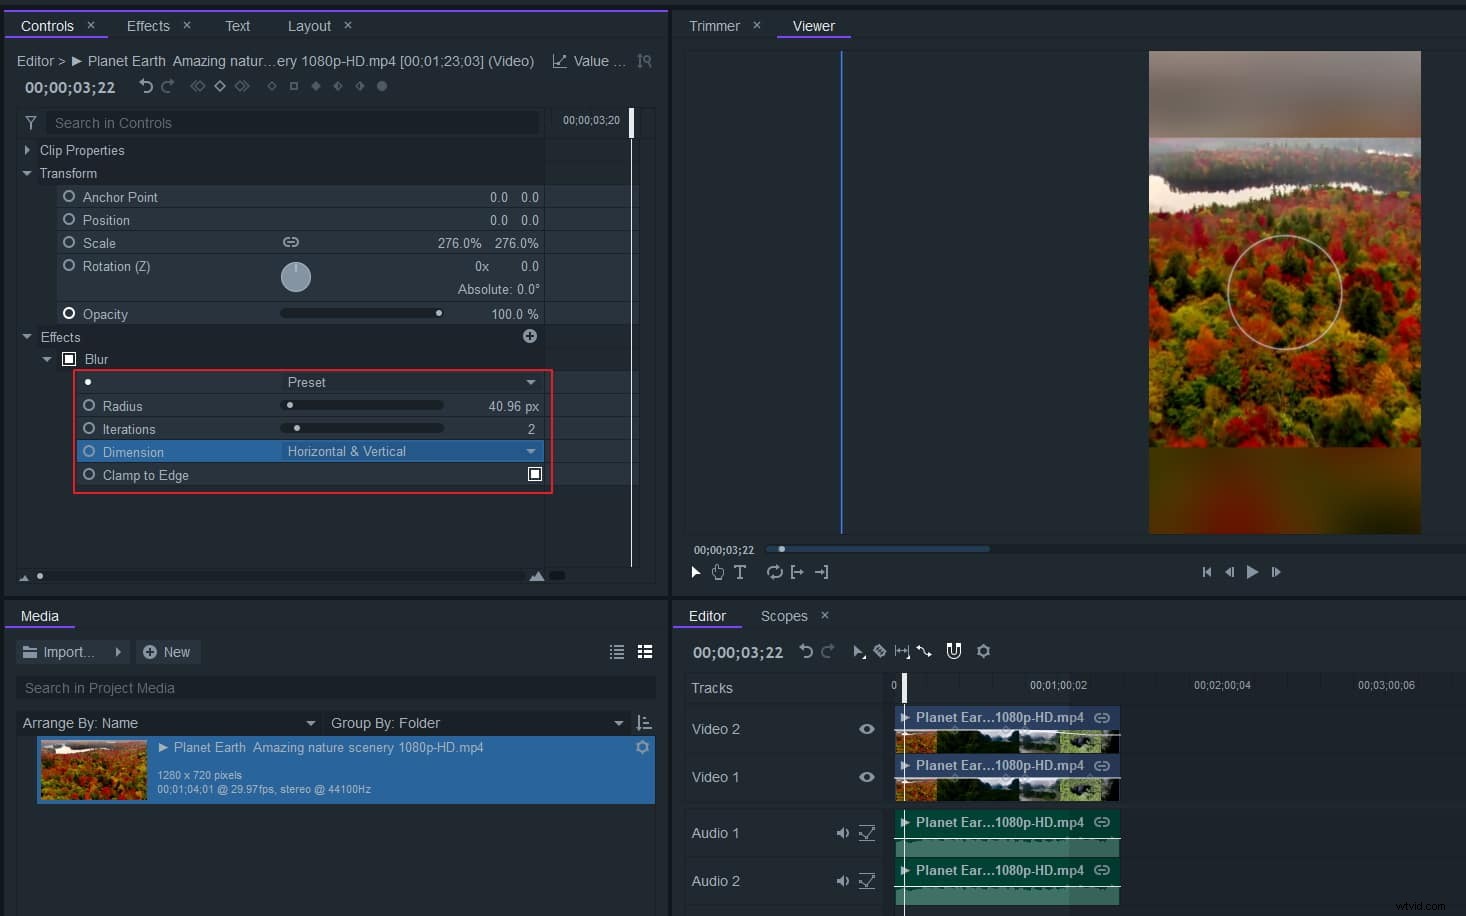Expand the Clip Properties section
This screenshot has height=916, width=1466.
click(x=27, y=150)
